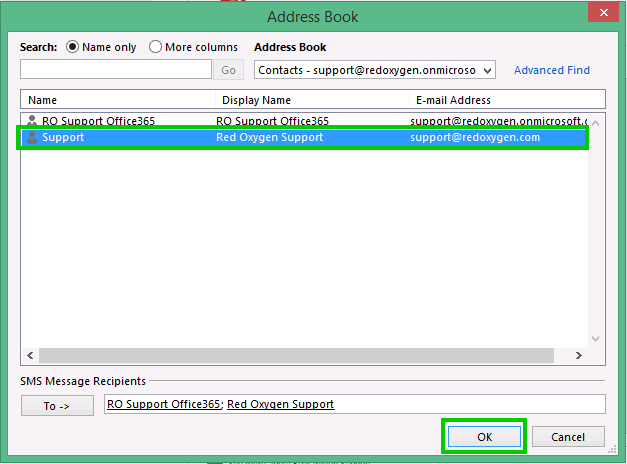627x464 pixels.
Task: Click the Support contact person icon
Action: click(x=32, y=137)
